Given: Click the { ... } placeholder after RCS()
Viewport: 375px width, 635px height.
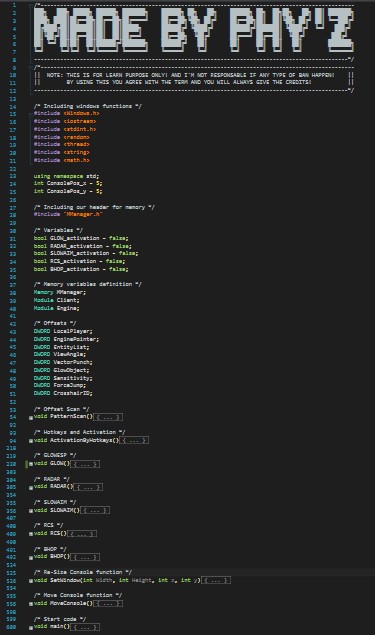Looking at the screenshot, I should click(x=82, y=534).
